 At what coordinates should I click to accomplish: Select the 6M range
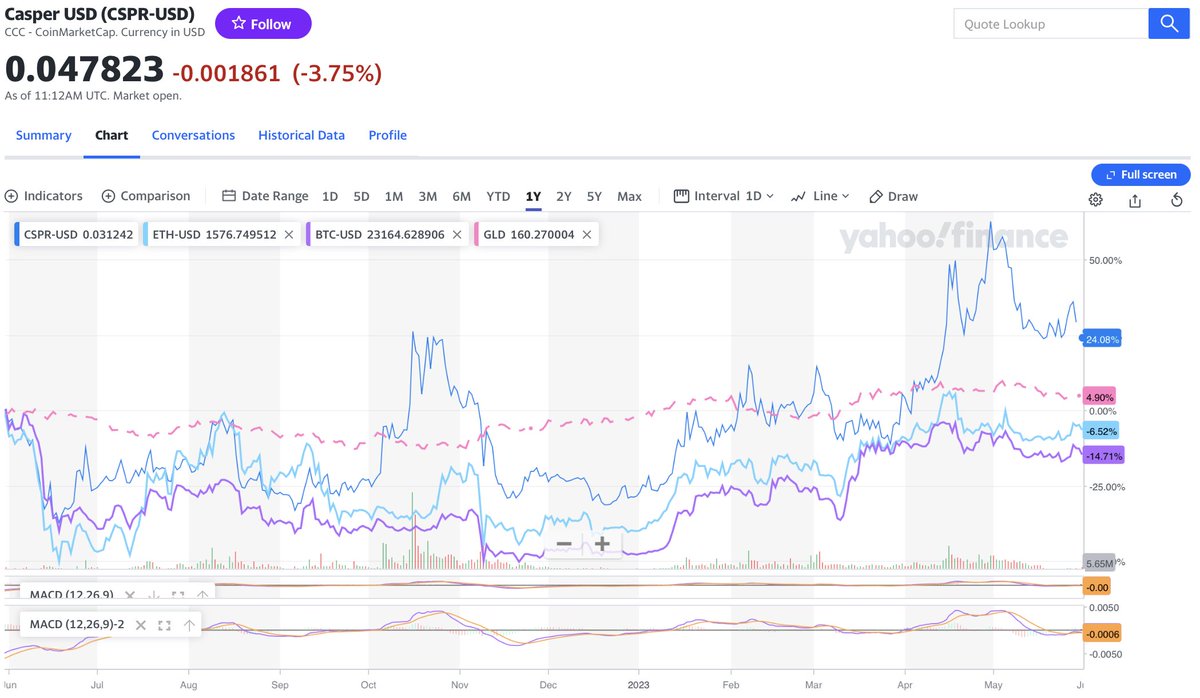point(461,196)
